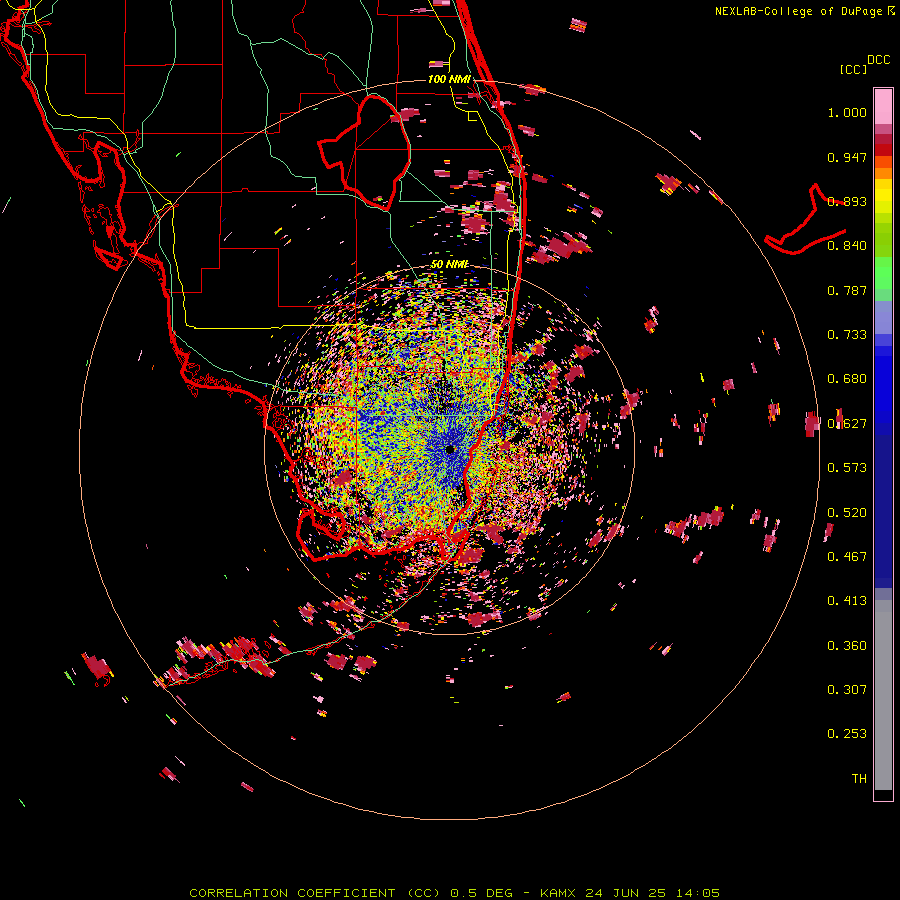The height and width of the screenshot is (900, 900).
Task: Click the 1.000 color scale value
Action: click(847, 112)
